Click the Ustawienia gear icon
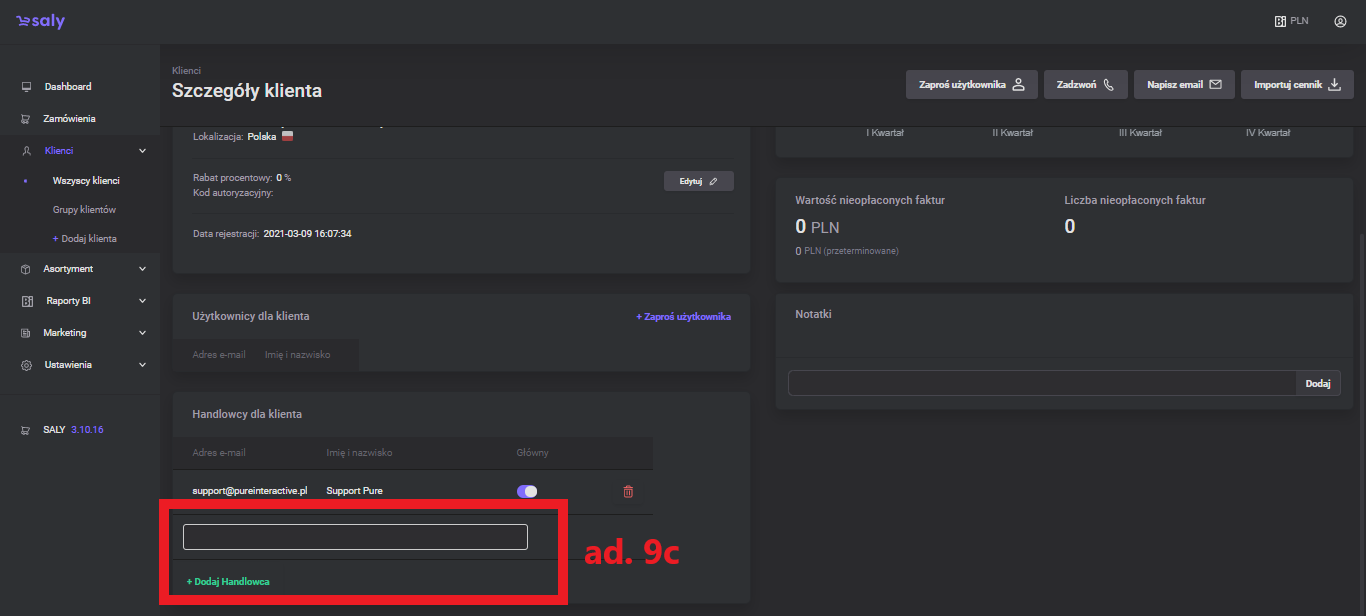This screenshot has width=1366, height=616. coord(27,365)
